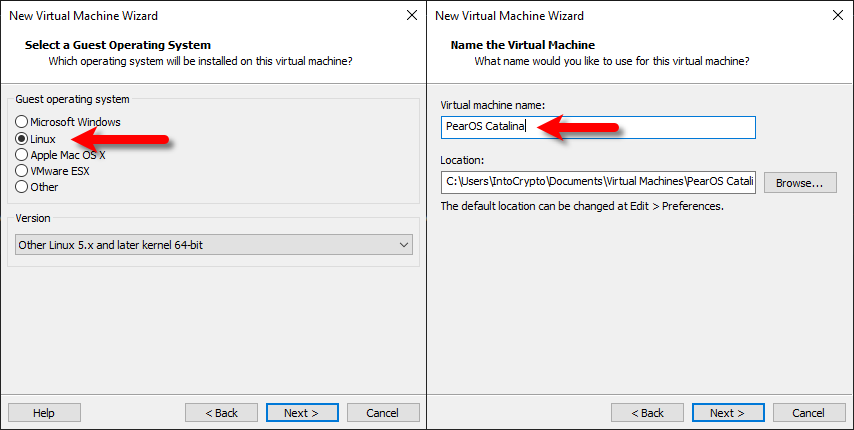Go Back in Select Guest OS wizard

[x=221, y=413]
